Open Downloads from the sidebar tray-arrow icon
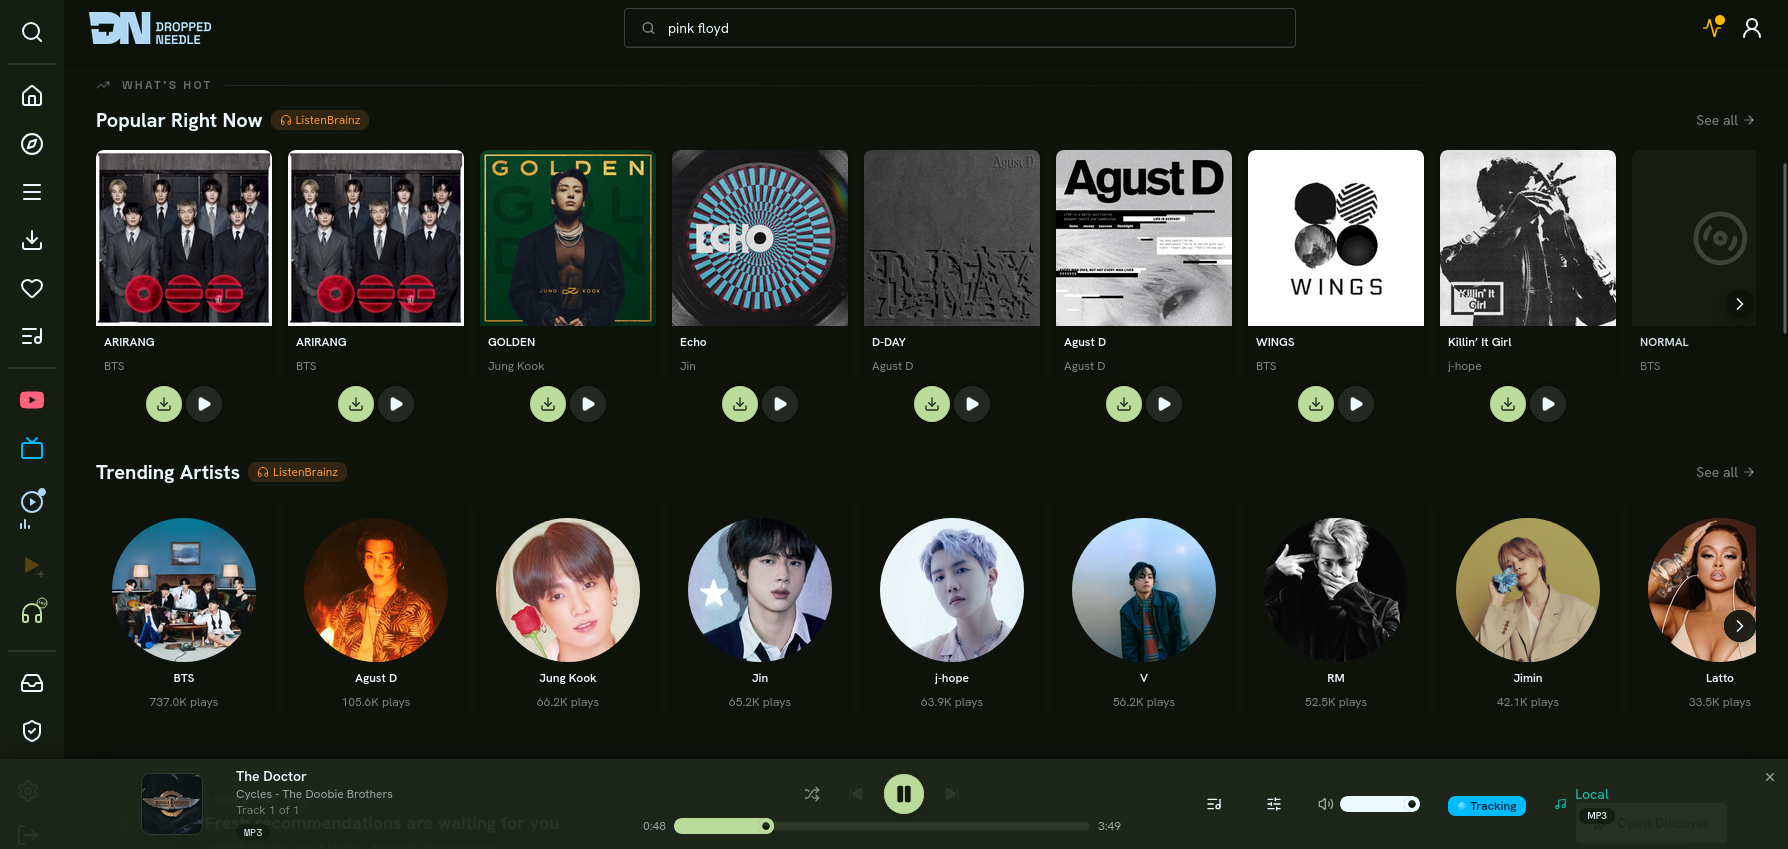The height and width of the screenshot is (849, 1788). coord(32,240)
